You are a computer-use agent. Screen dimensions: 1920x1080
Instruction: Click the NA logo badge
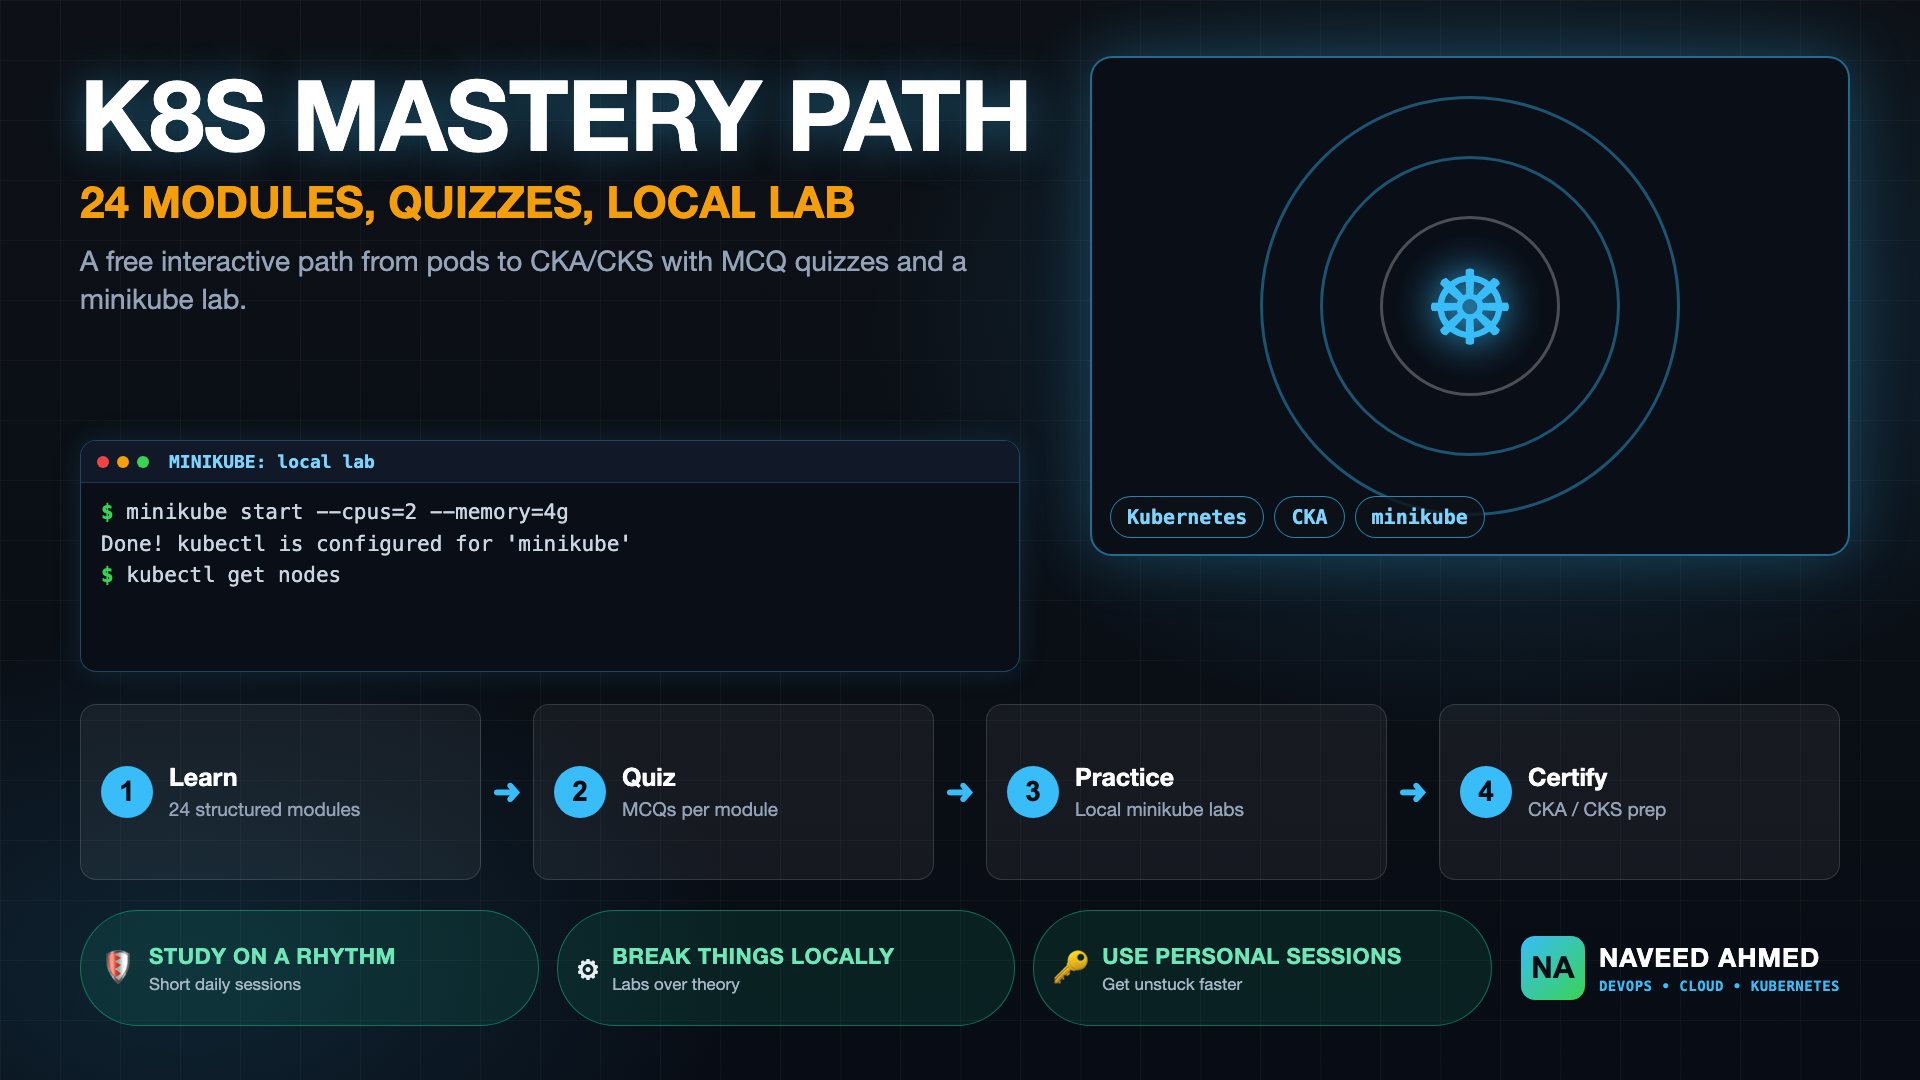point(1552,967)
